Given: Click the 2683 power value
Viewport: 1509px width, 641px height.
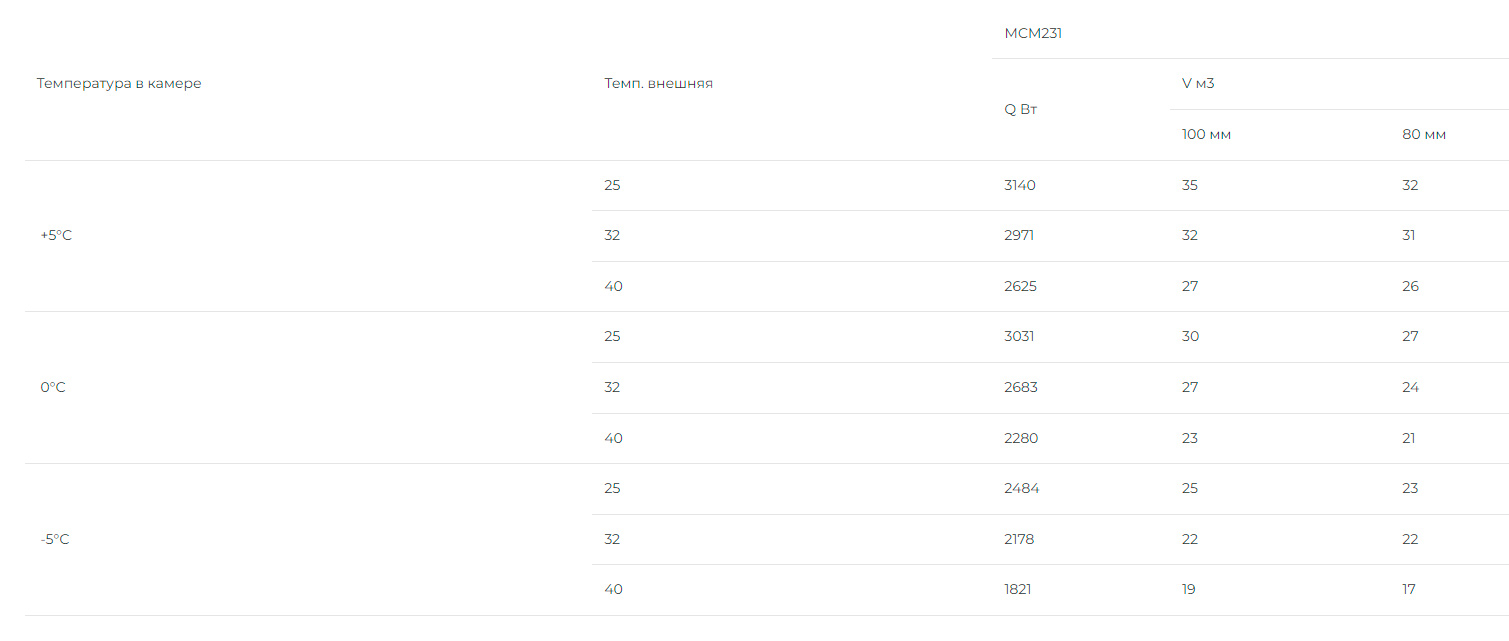Looking at the screenshot, I should pos(1020,387).
